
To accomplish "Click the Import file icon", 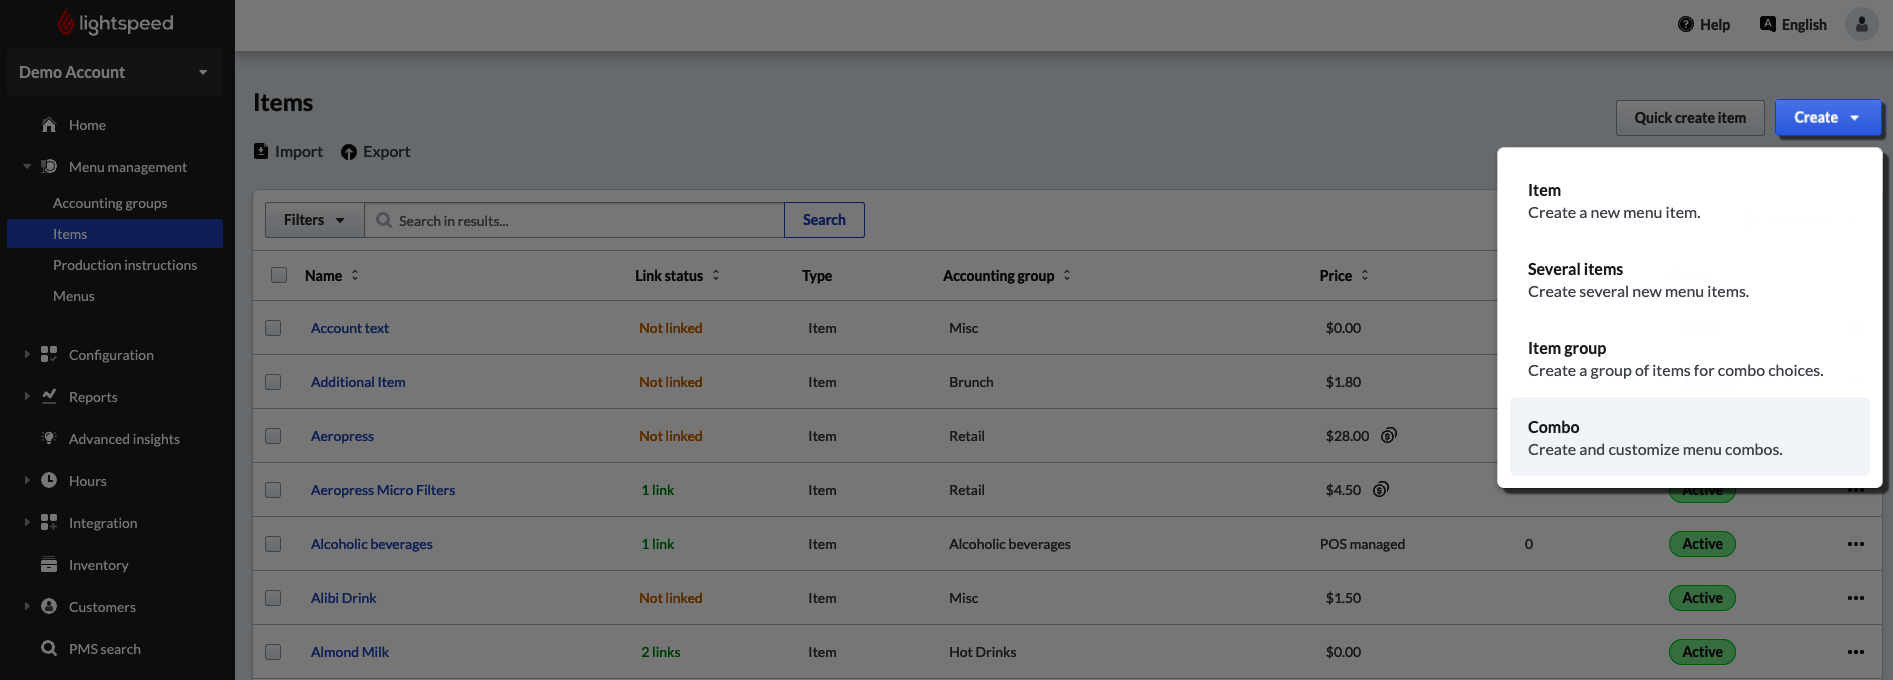I will pyautogui.click(x=261, y=151).
